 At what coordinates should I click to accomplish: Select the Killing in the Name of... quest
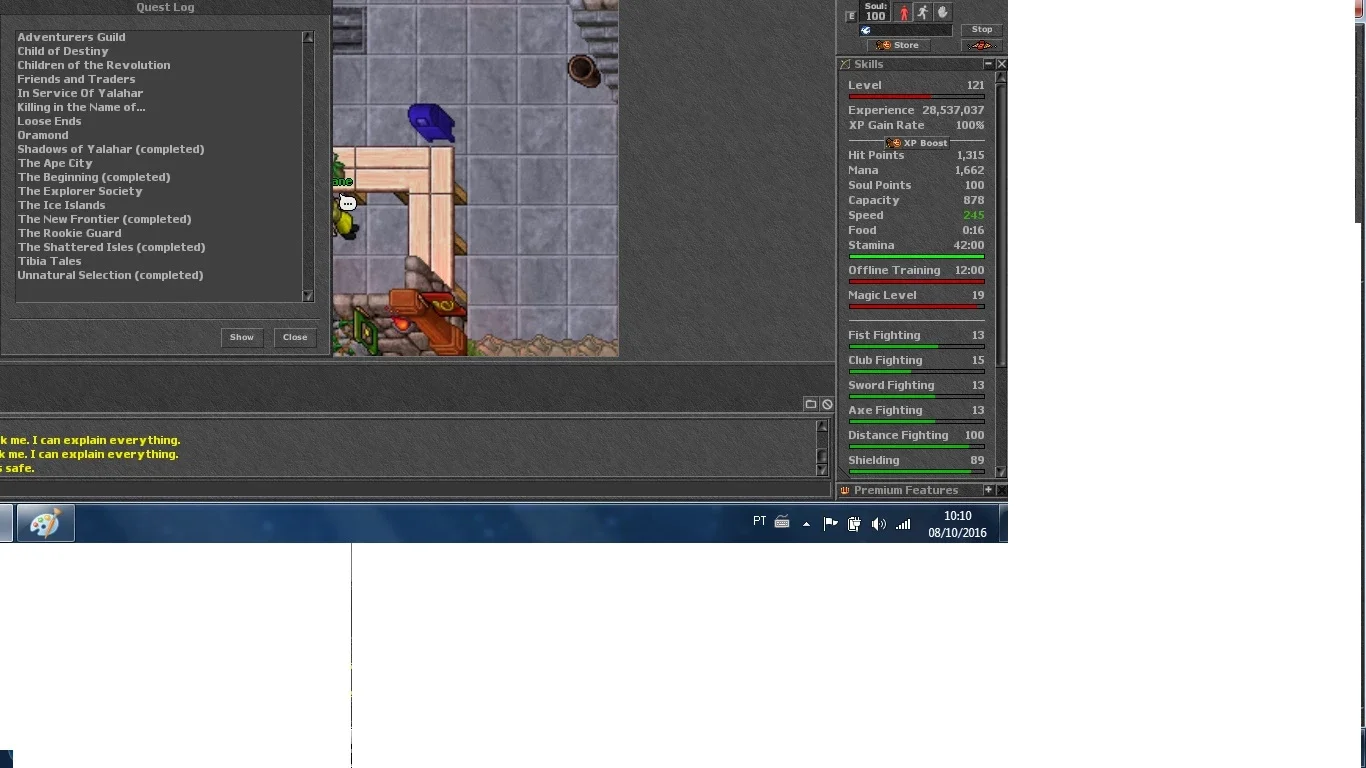tap(81, 107)
